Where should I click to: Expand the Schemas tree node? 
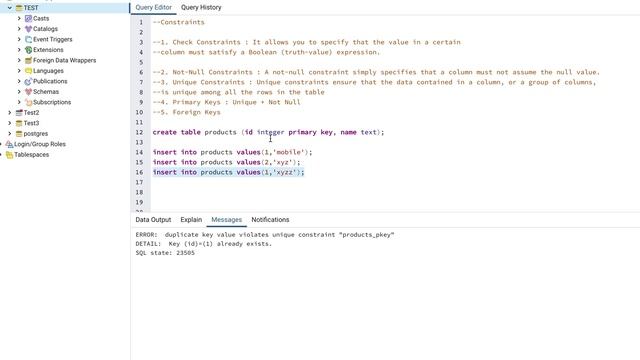[19, 92]
